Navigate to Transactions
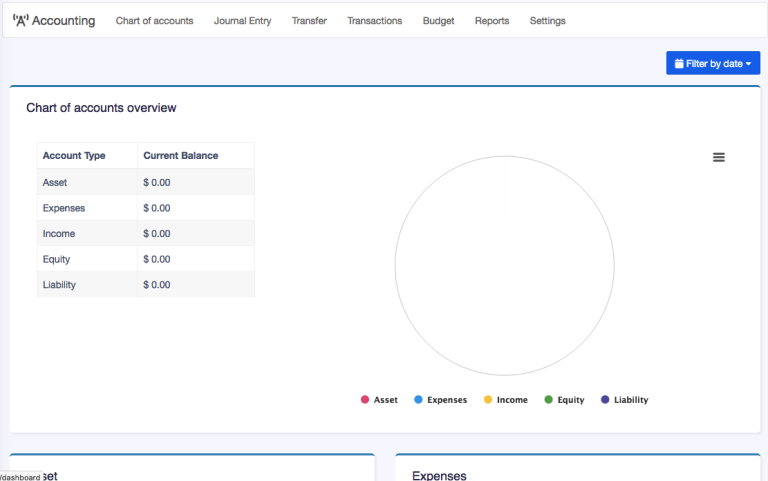 [374, 21]
